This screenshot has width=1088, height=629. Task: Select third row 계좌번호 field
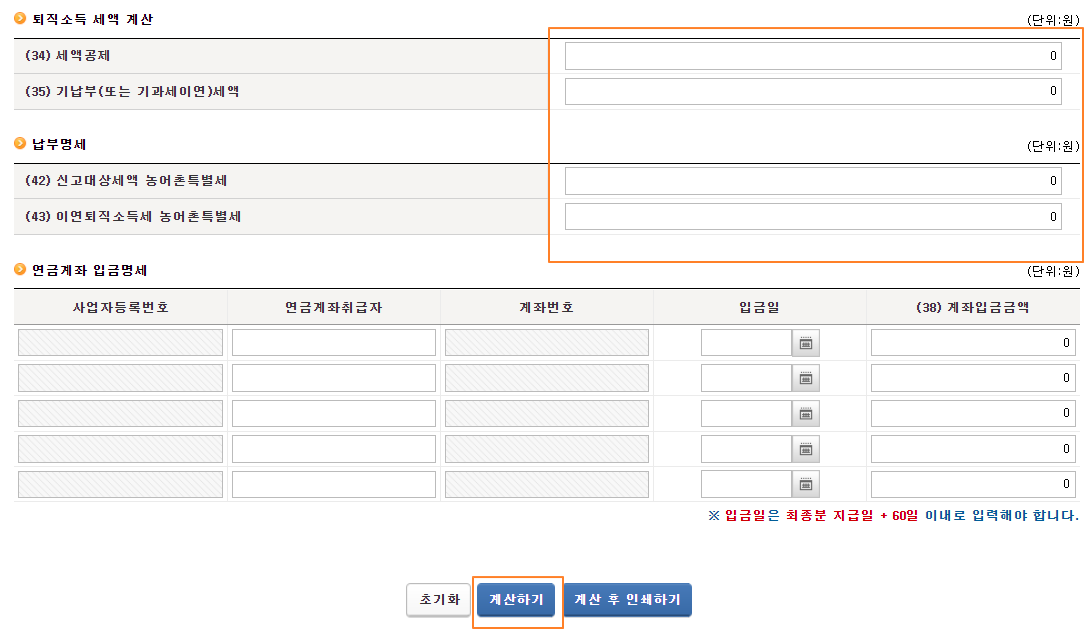[547, 414]
